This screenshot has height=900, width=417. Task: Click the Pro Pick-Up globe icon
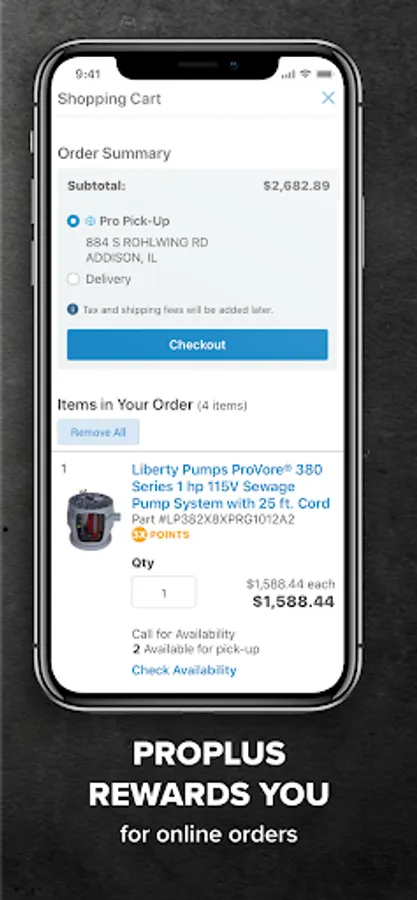[90, 221]
